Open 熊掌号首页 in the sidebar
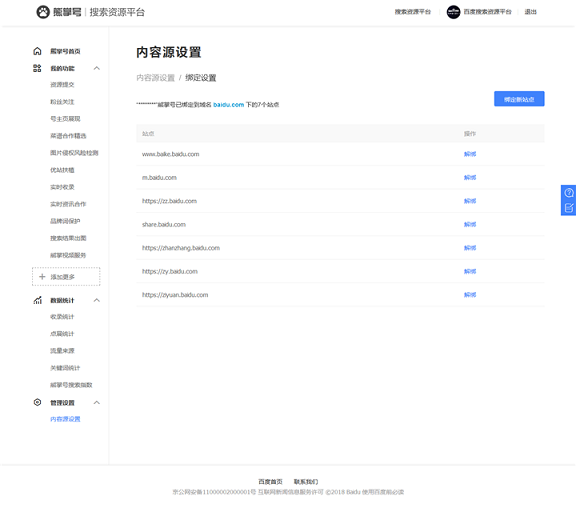The image size is (576, 508). [x=65, y=51]
